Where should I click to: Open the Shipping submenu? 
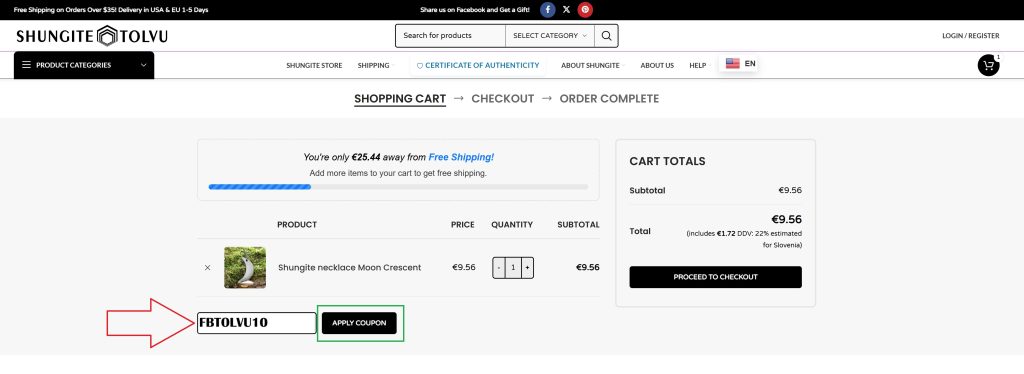[376, 65]
